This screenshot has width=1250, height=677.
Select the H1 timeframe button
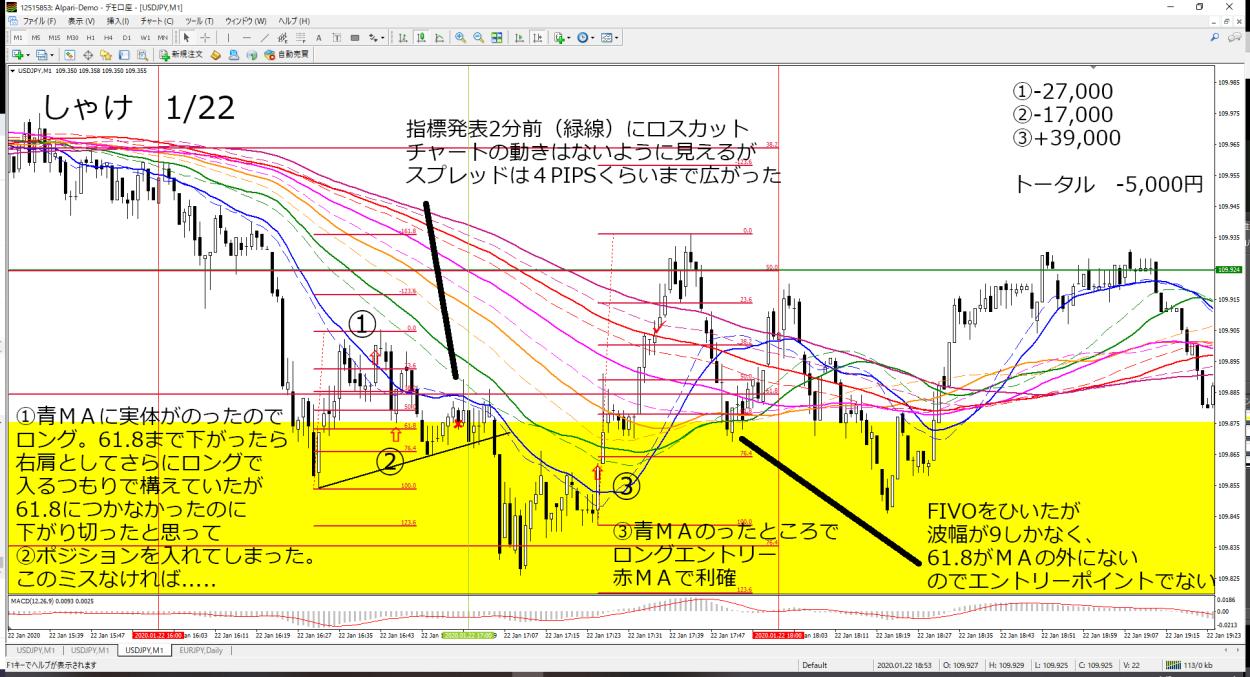click(92, 37)
